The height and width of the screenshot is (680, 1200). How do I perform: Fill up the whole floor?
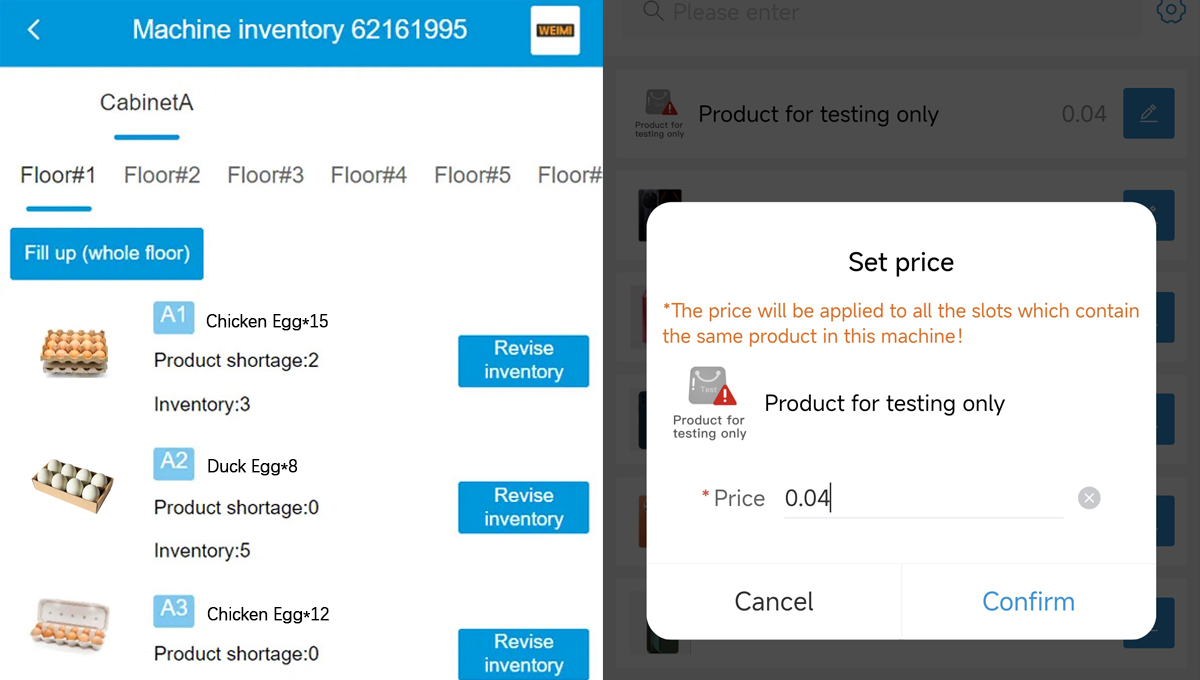(x=107, y=253)
